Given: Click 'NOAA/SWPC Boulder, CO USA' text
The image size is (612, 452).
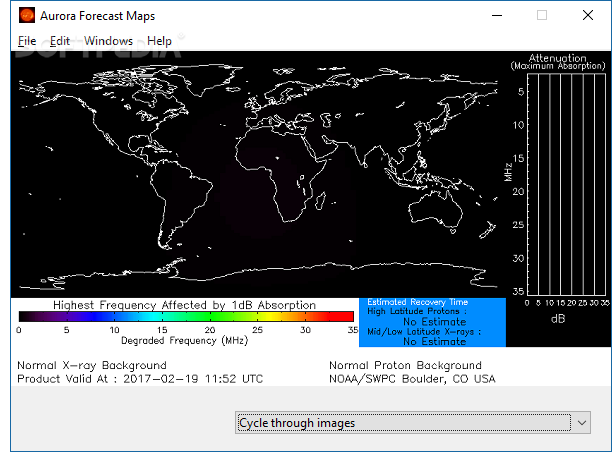Looking at the screenshot, I should pos(412,379).
